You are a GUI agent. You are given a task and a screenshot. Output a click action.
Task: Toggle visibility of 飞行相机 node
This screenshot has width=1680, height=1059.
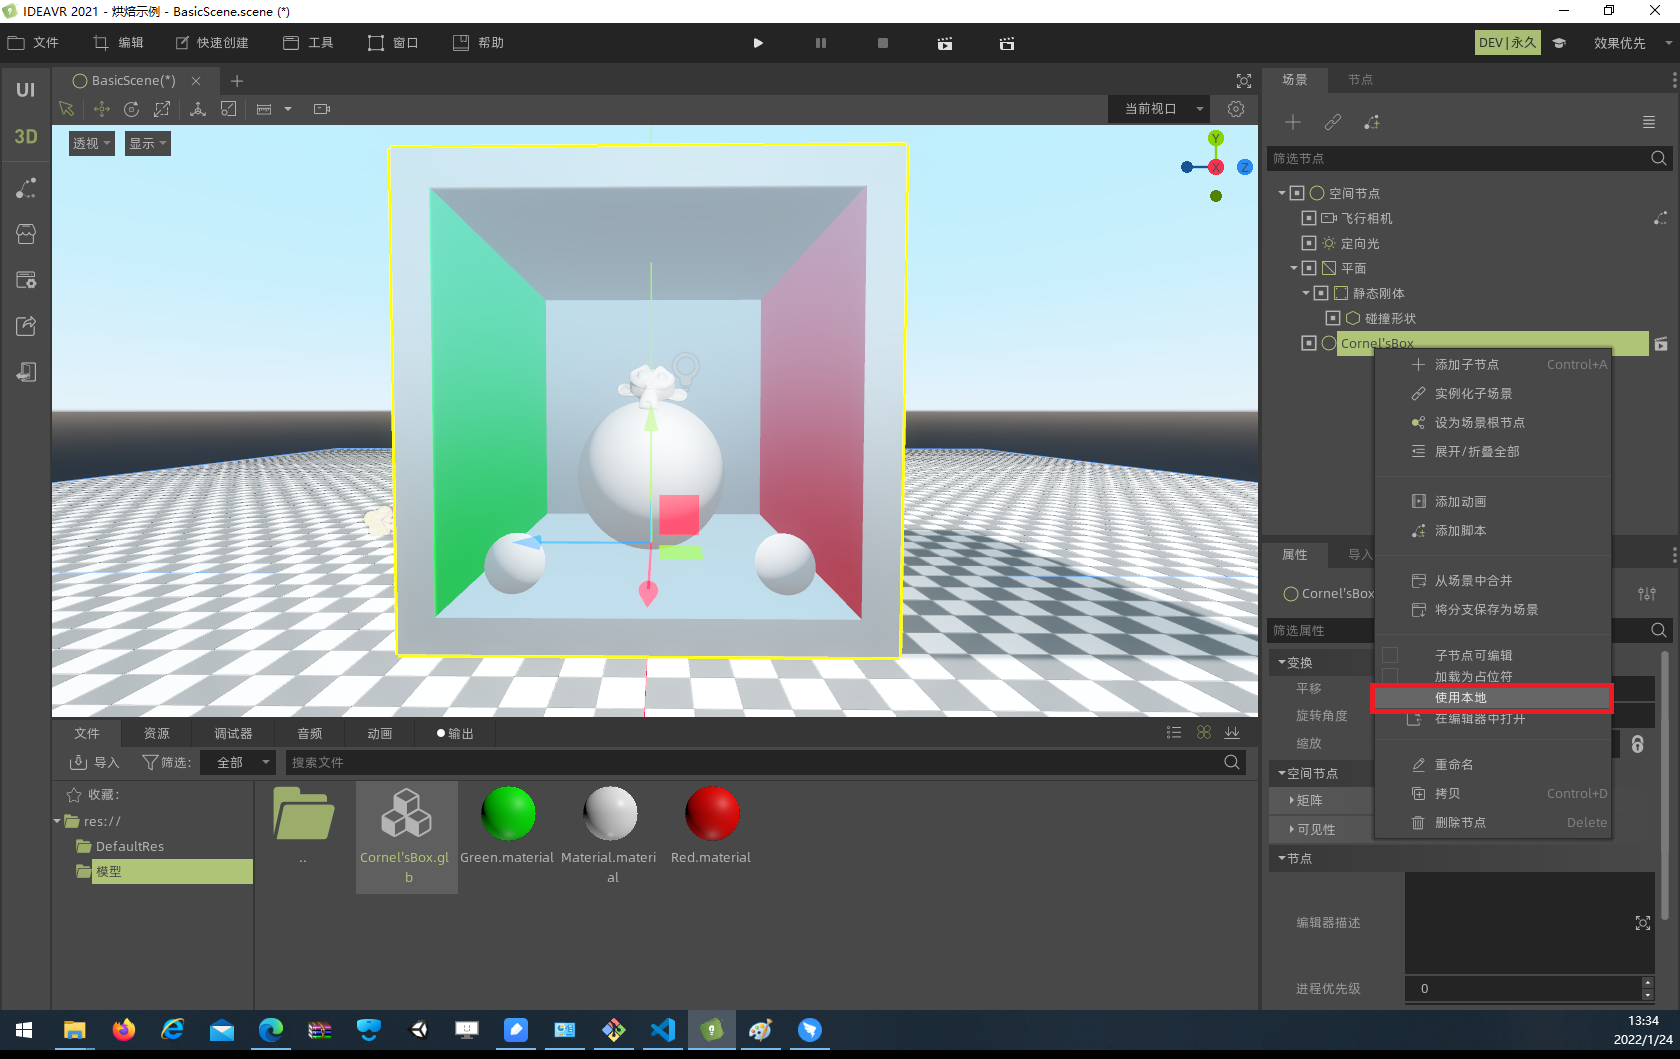(1309, 218)
